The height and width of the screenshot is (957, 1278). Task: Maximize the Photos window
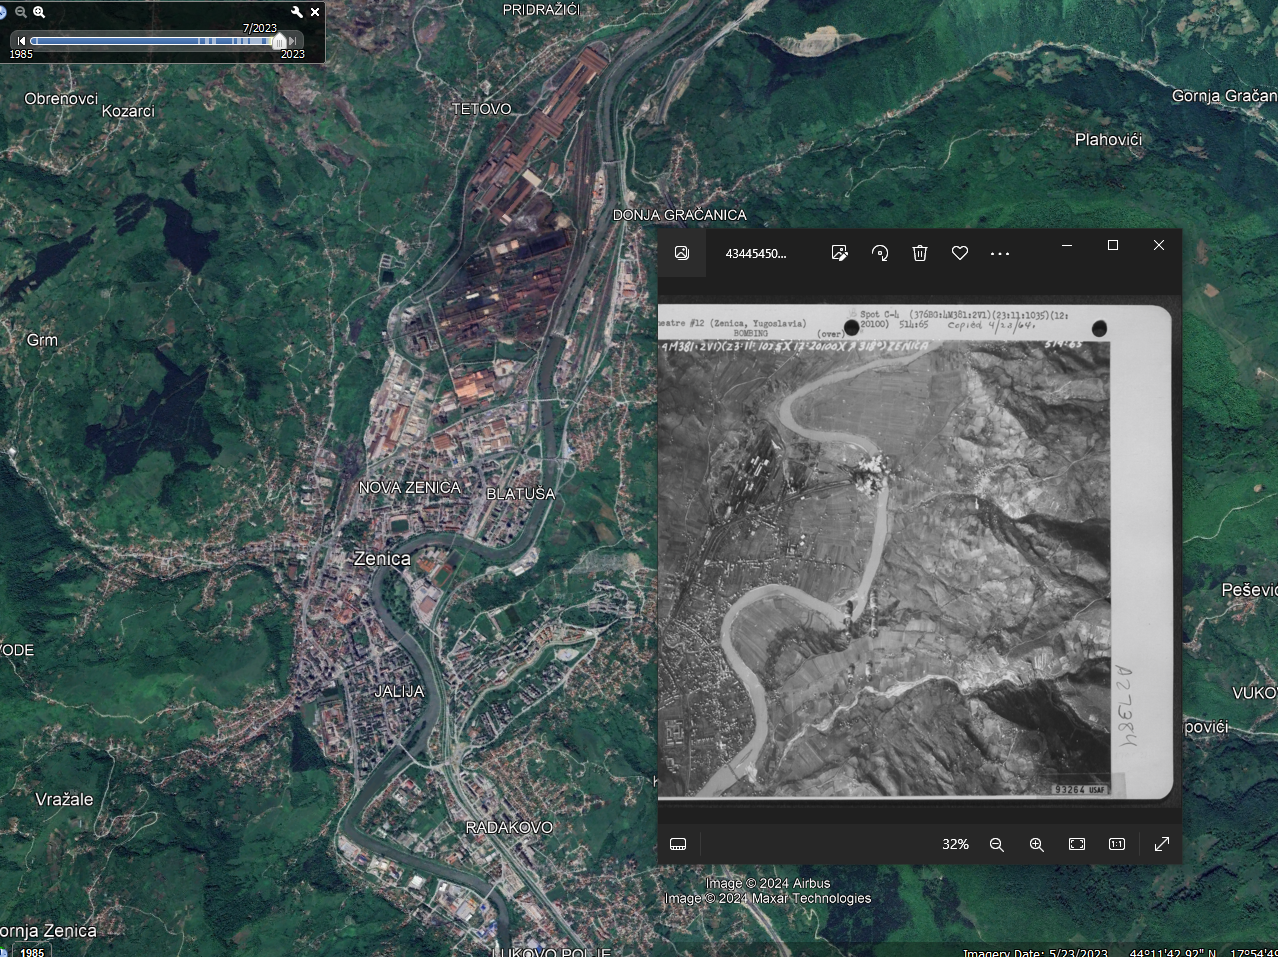coord(1113,245)
